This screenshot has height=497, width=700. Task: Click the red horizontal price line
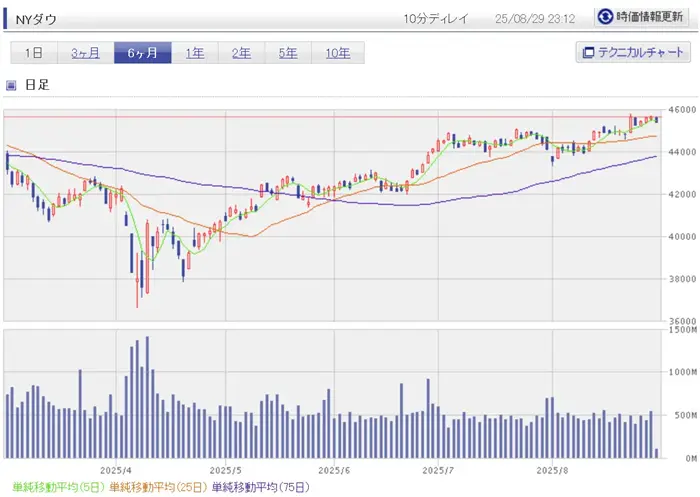tap(333, 117)
